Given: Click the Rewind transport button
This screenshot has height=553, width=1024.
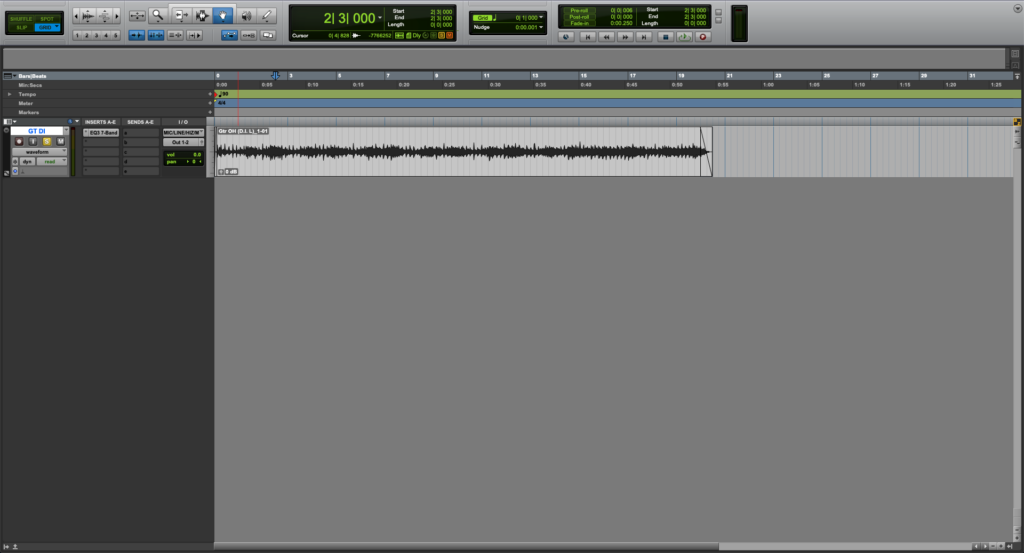Looking at the screenshot, I should 606,37.
